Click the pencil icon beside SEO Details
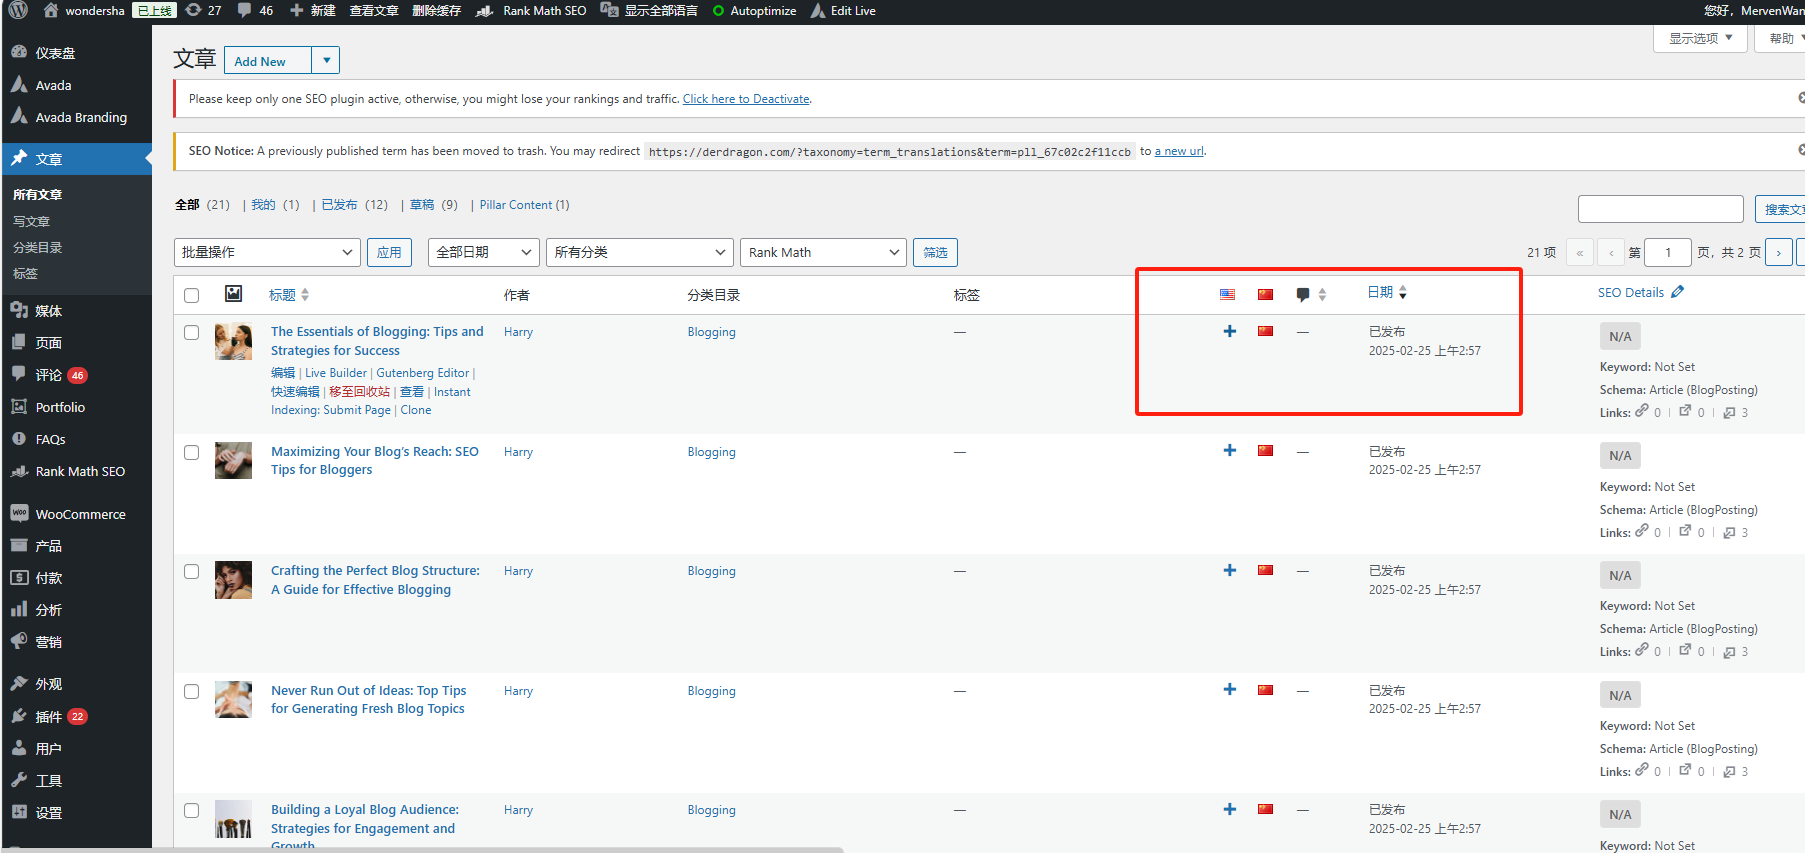 point(1677,292)
